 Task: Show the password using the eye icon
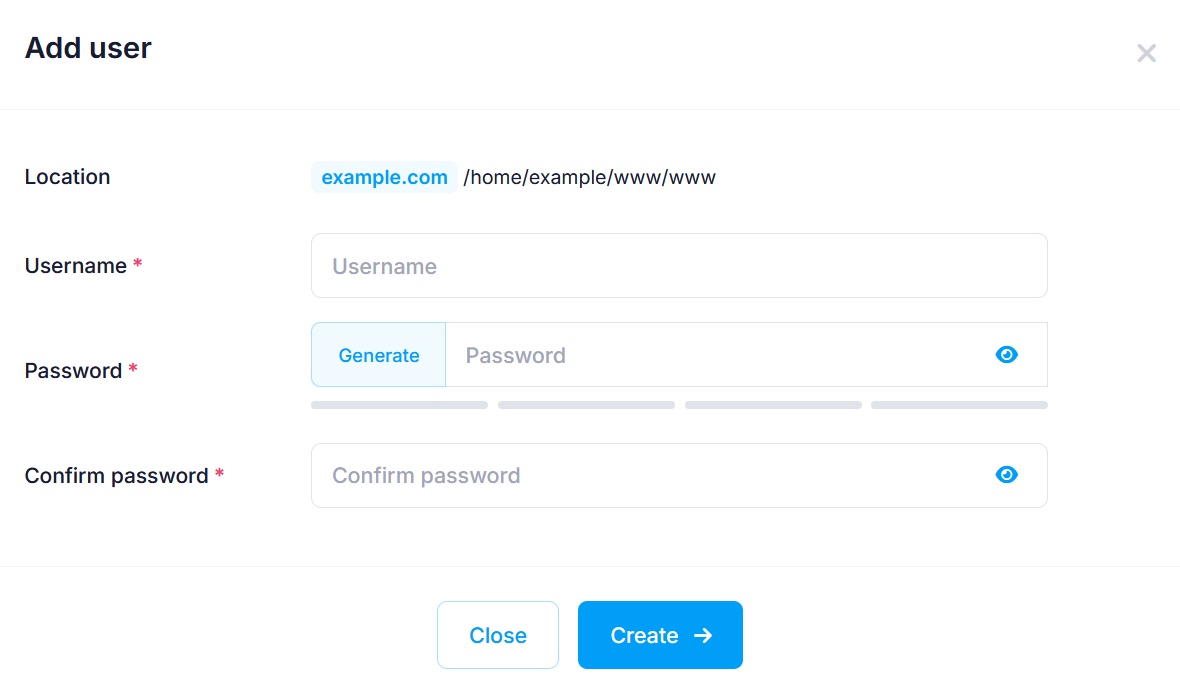pos(1006,354)
